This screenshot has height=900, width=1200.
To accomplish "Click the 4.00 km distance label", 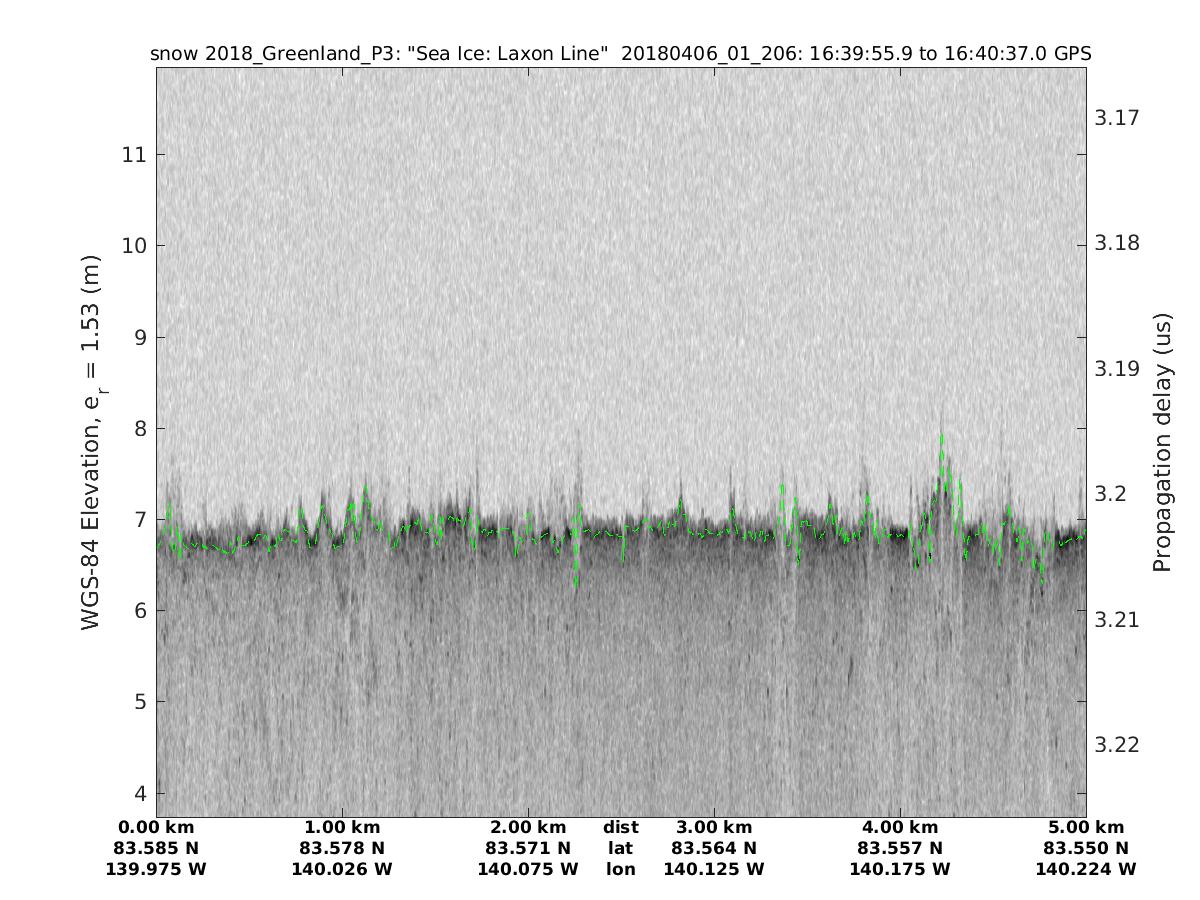I will (900, 828).
